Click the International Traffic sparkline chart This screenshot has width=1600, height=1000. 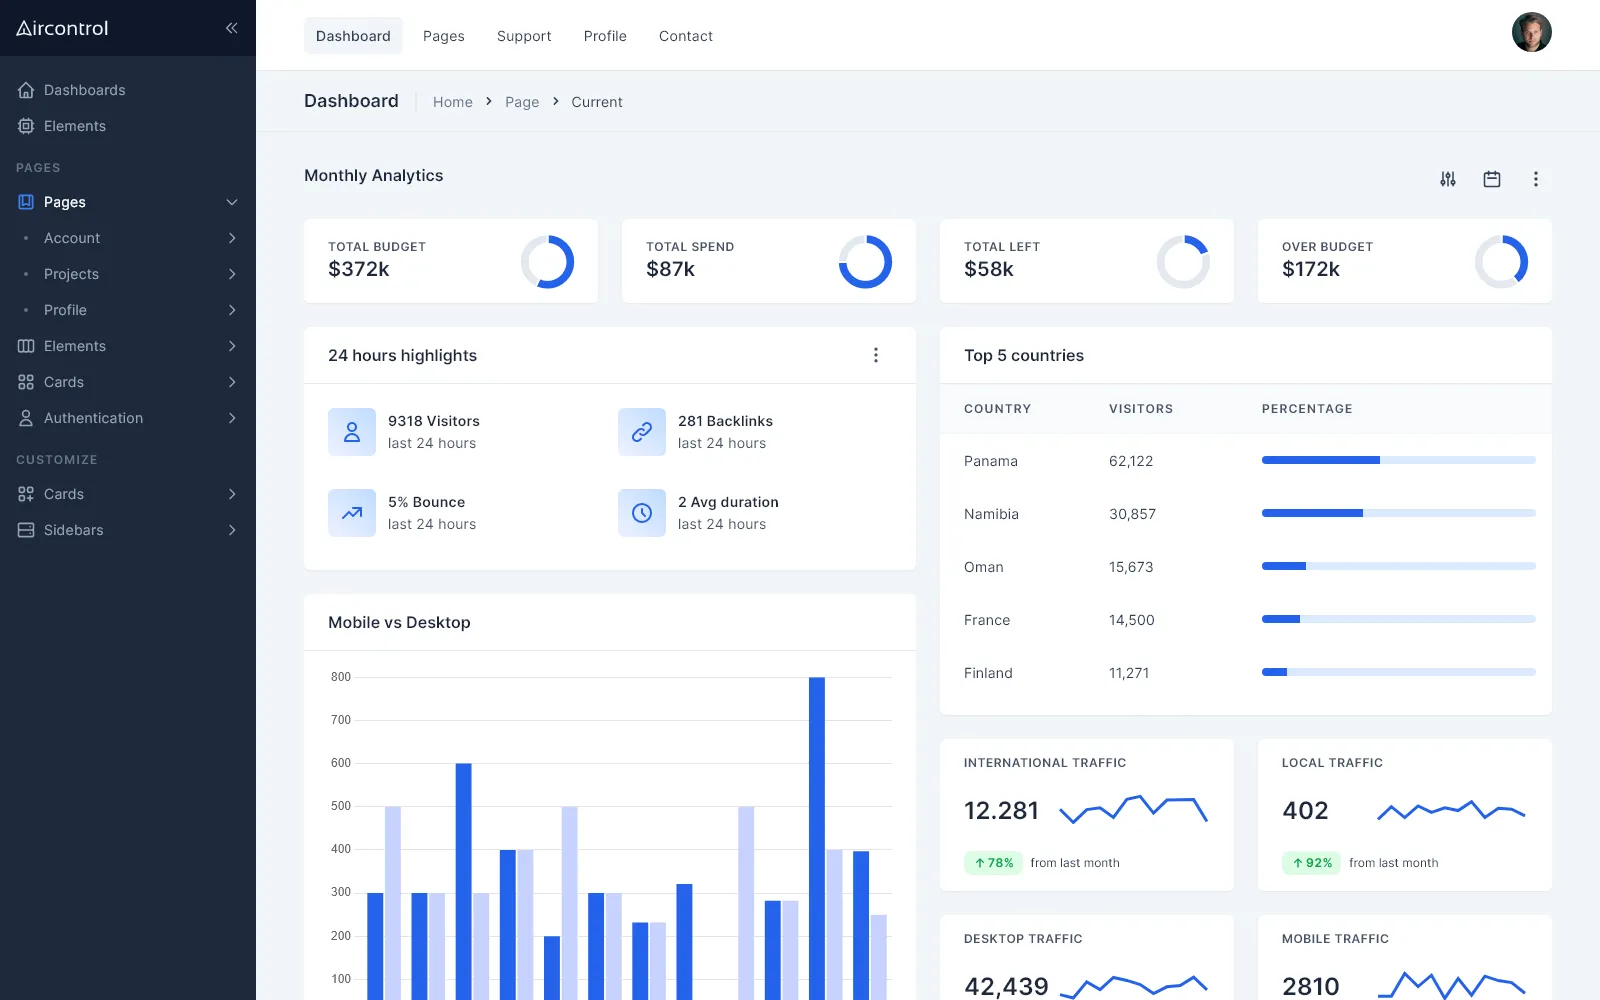click(1133, 810)
